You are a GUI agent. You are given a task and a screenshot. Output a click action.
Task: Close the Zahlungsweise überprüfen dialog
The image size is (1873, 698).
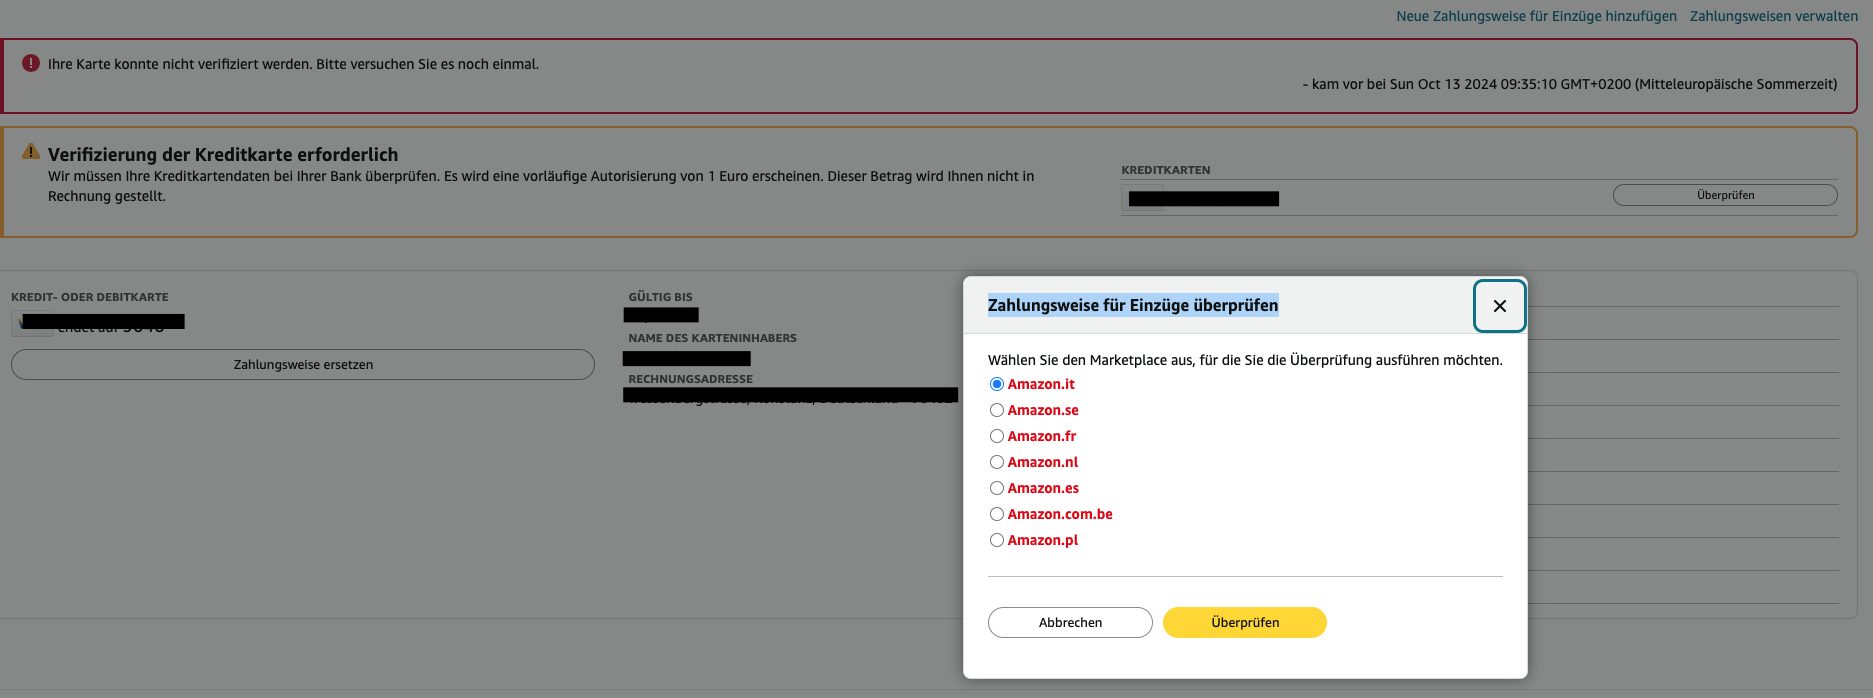pos(1499,306)
